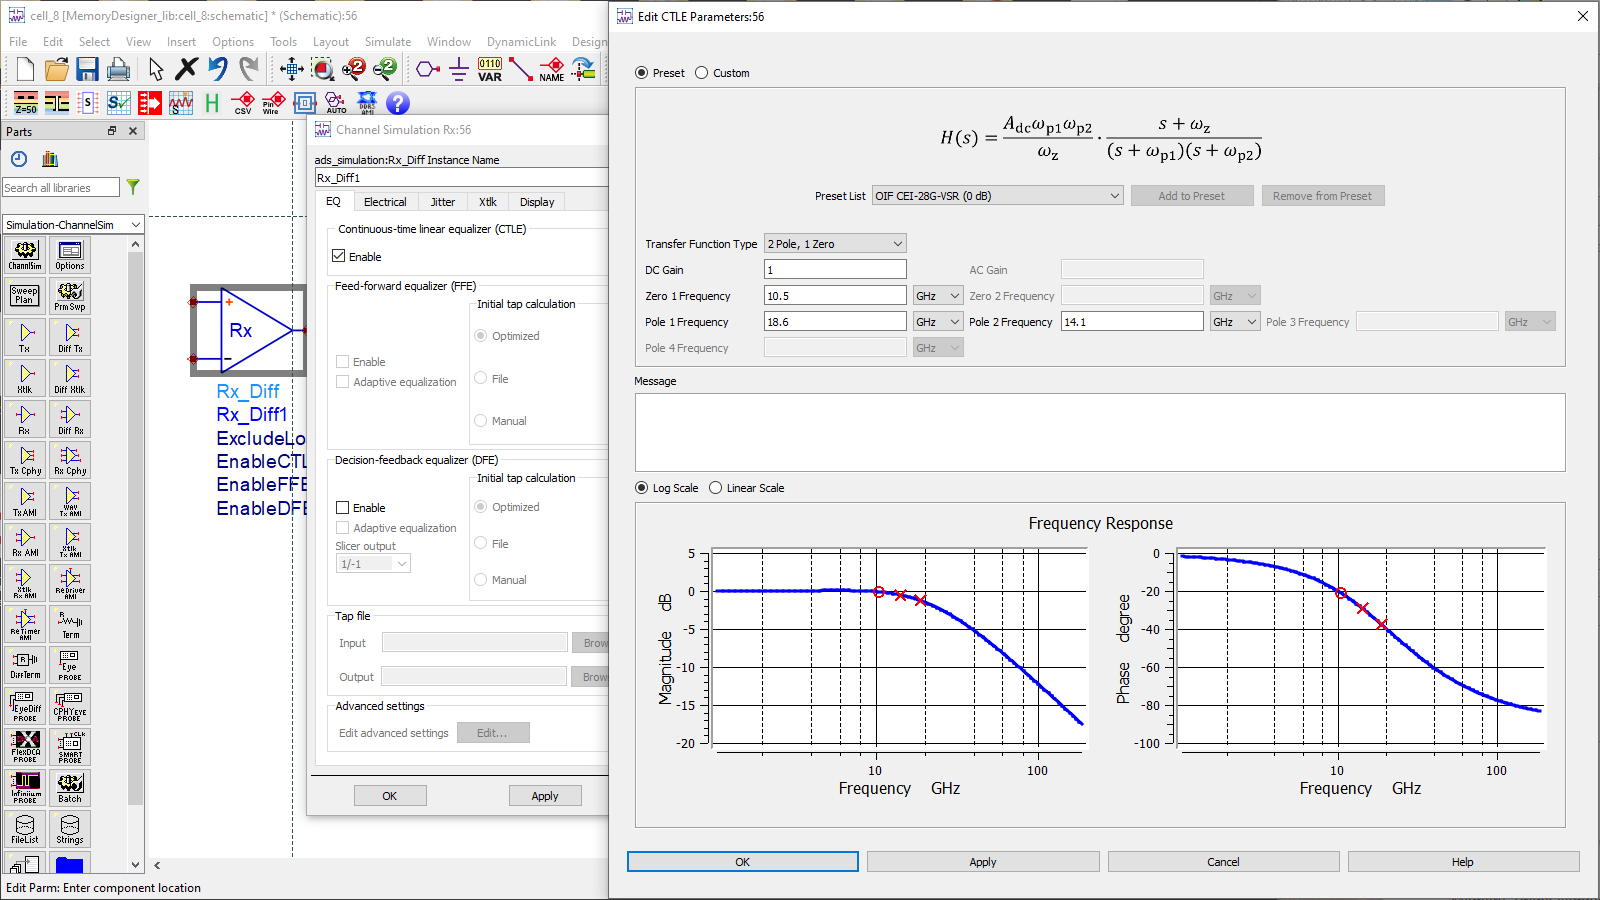The image size is (1600, 900).
Task: Select the ChannelSim component in the Parts palette
Action: point(24,255)
